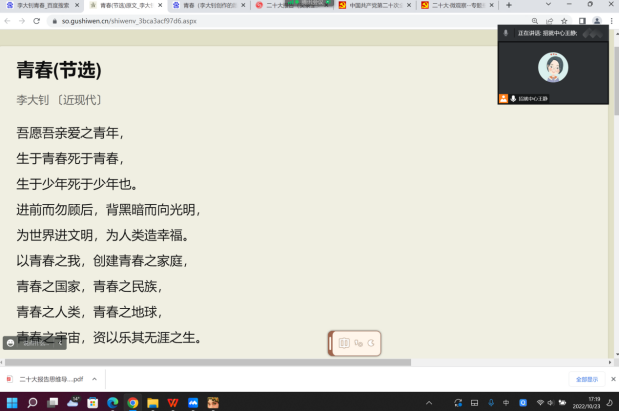The height and width of the screenshot is (411, 619).
Task: Click the microphone icon in meeting panel header
Action: pyautogui.click(x=506, y=33)
